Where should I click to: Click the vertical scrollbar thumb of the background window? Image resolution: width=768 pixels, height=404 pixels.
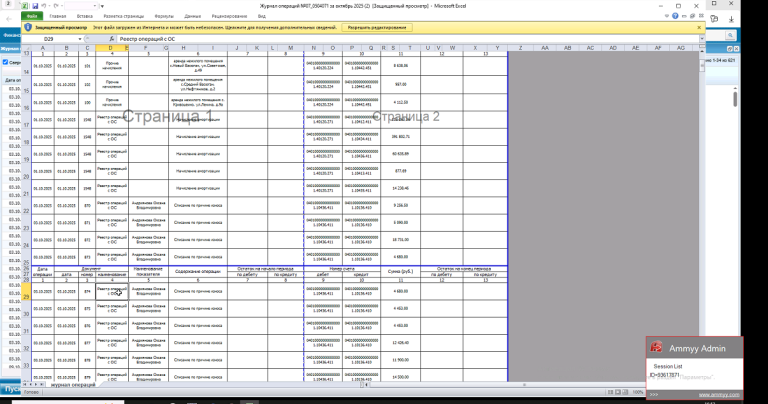click(735, 97)
